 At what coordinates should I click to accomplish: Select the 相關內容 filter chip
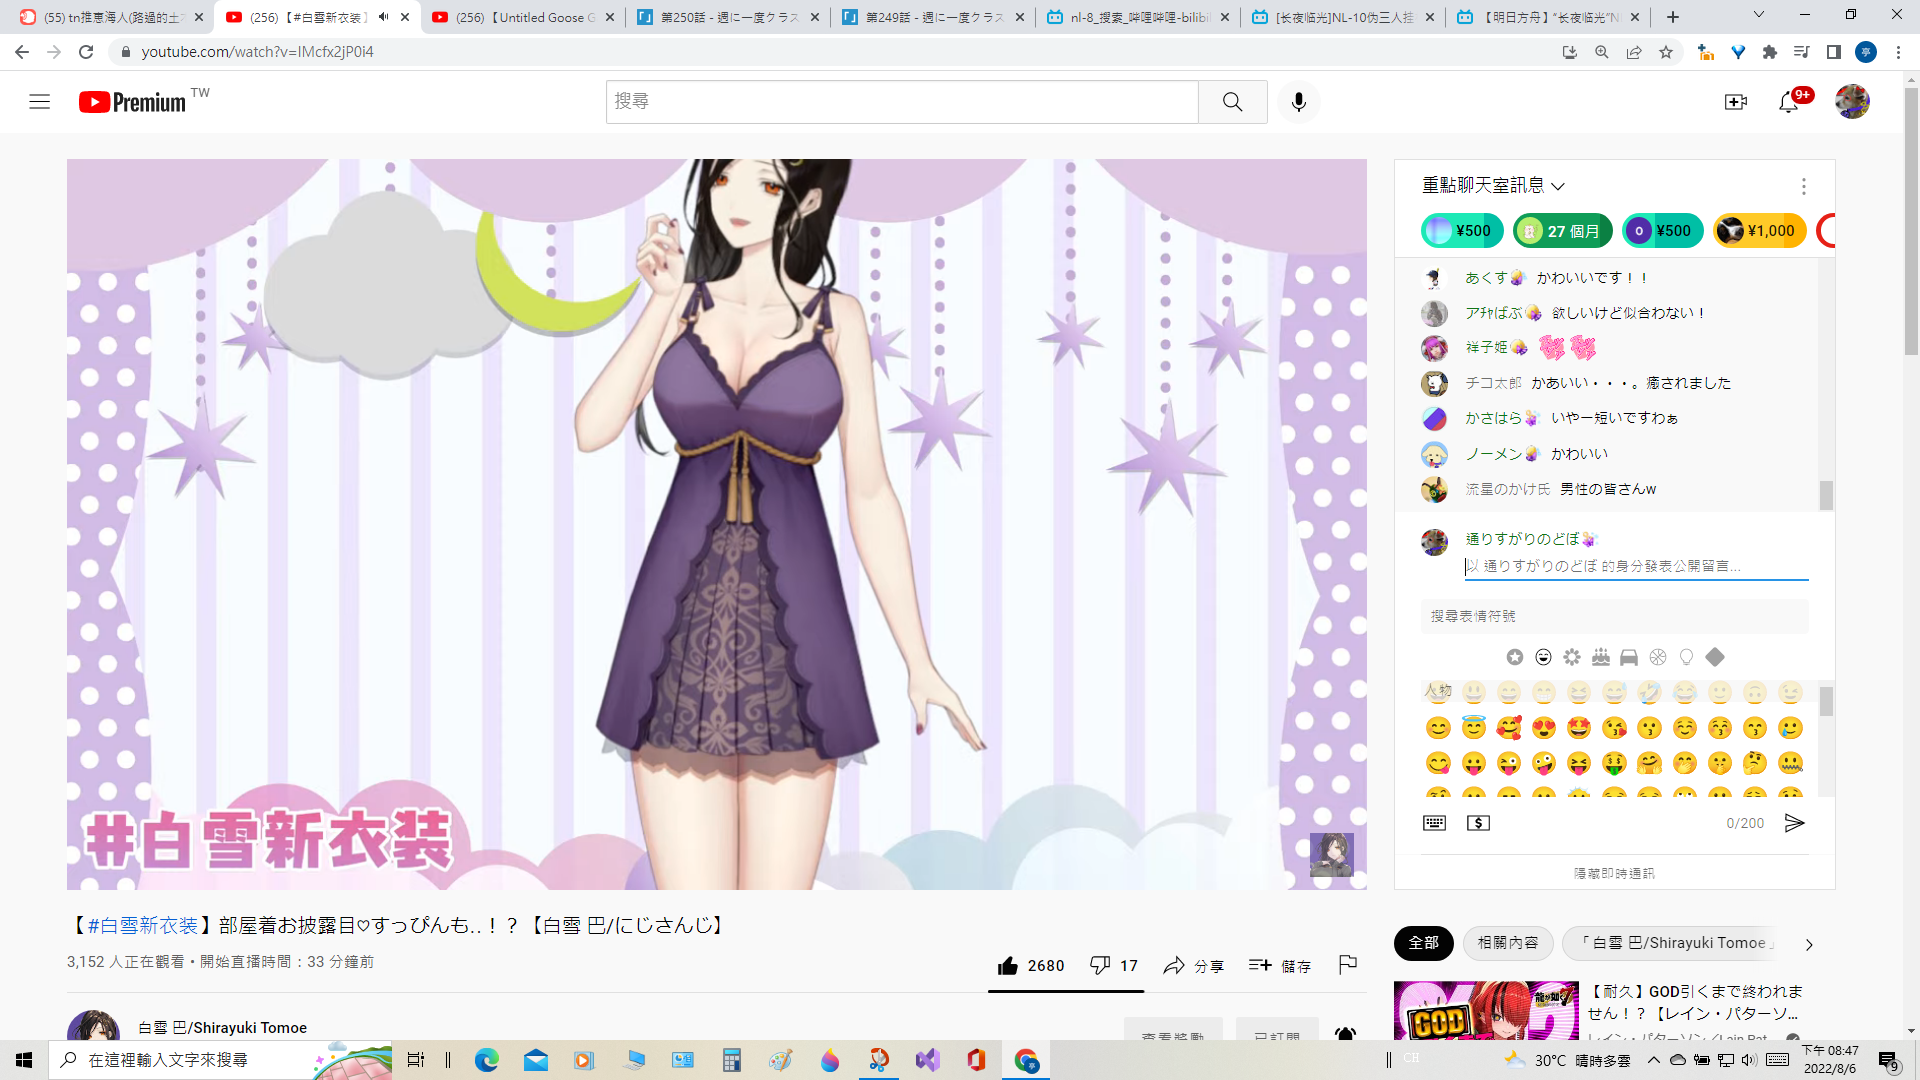[1508, 943]
